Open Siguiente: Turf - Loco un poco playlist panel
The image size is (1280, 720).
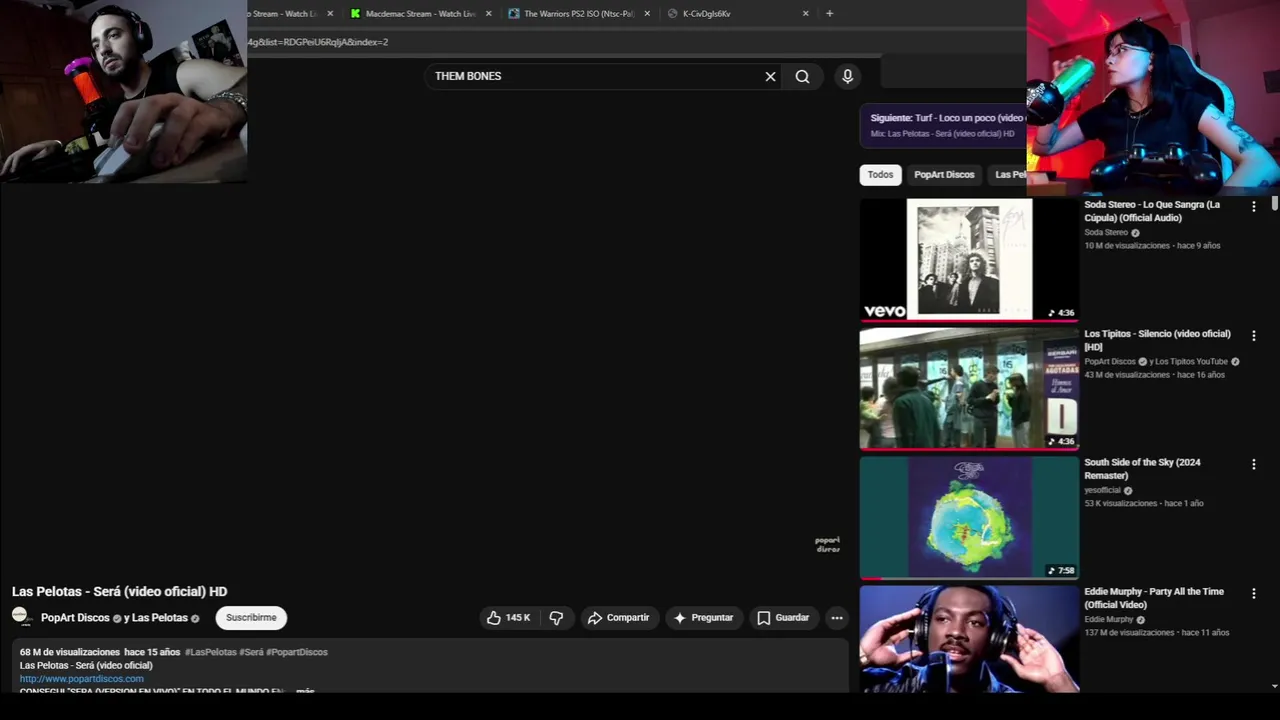click(943, 125)
